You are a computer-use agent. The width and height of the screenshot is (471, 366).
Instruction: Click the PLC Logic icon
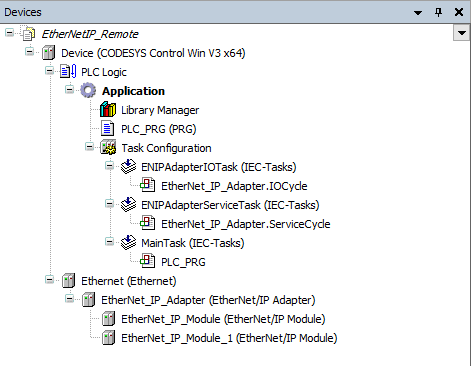pyautogui.click(x=68, y=72)
